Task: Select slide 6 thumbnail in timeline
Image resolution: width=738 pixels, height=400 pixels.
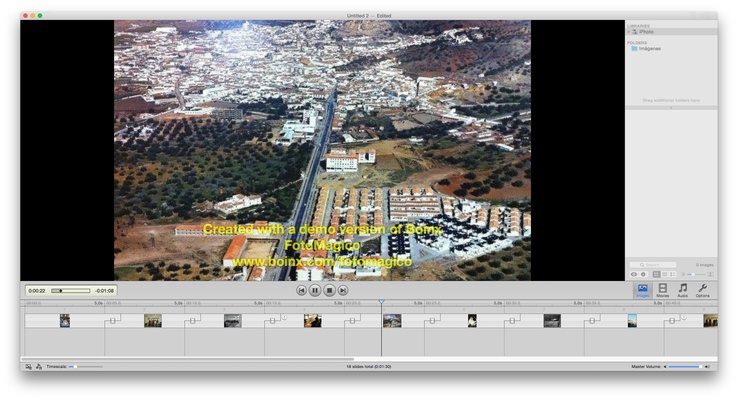Action: (472, 320)
